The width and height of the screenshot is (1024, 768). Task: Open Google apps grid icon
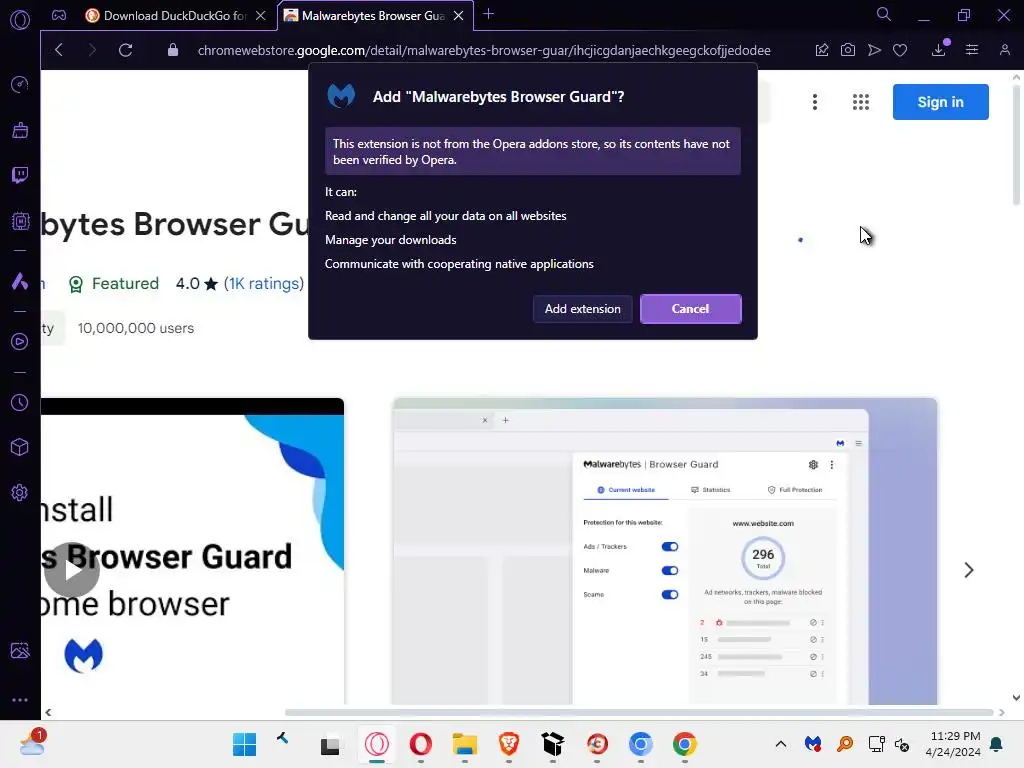[861, 102]
